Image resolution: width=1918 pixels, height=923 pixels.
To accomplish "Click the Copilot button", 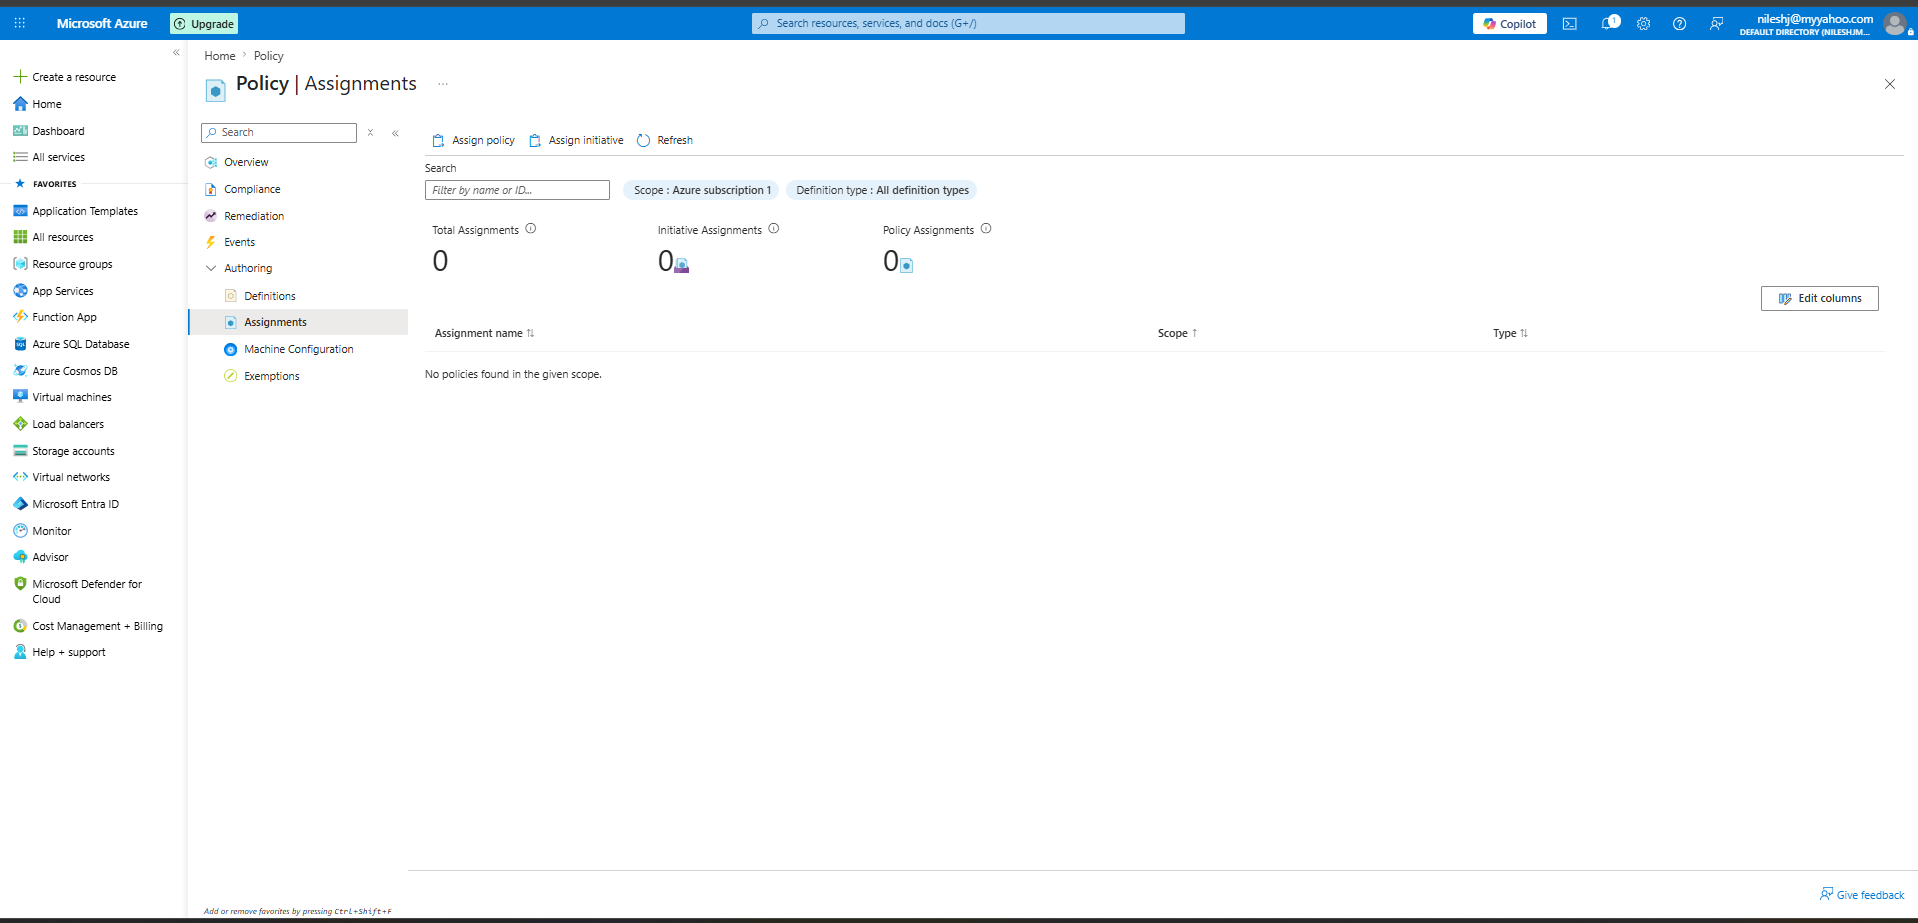I will (1510, 24).
